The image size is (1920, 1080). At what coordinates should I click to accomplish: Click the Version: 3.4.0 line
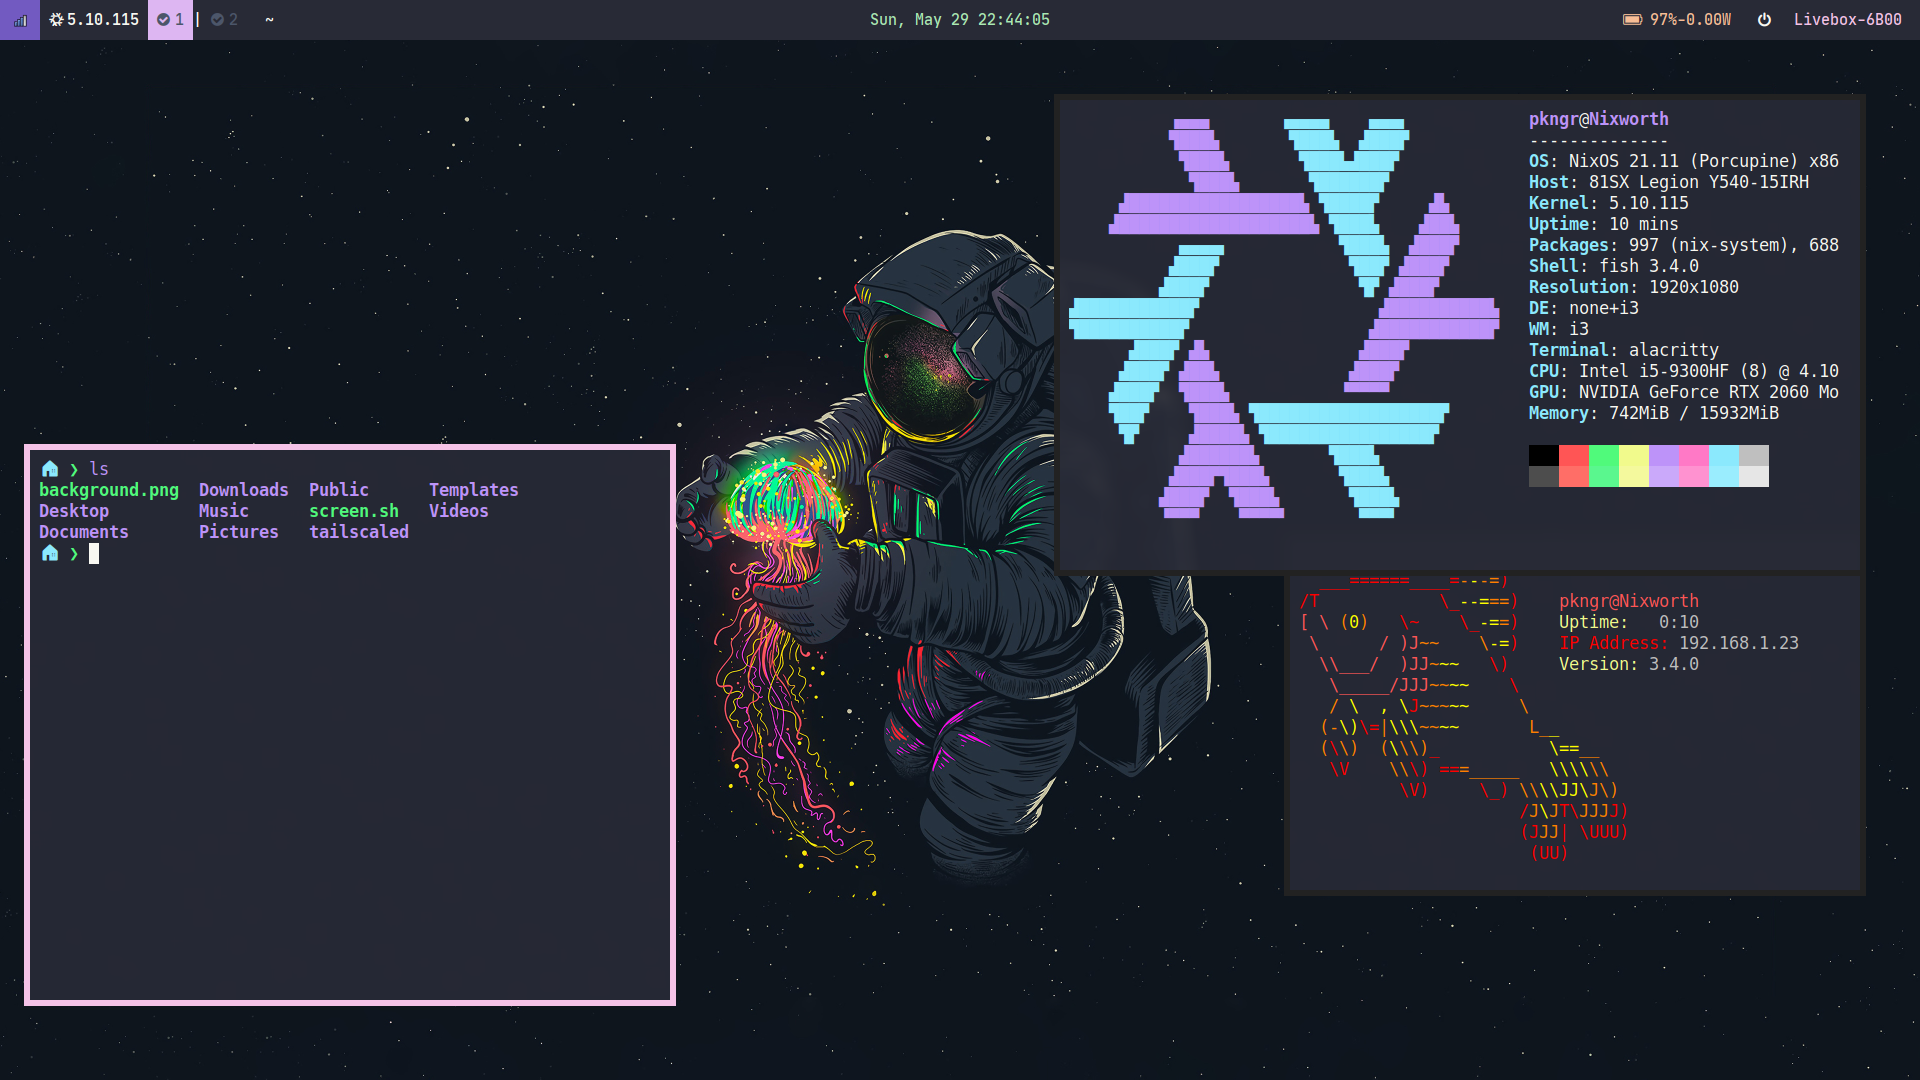tap(1628, 664)
